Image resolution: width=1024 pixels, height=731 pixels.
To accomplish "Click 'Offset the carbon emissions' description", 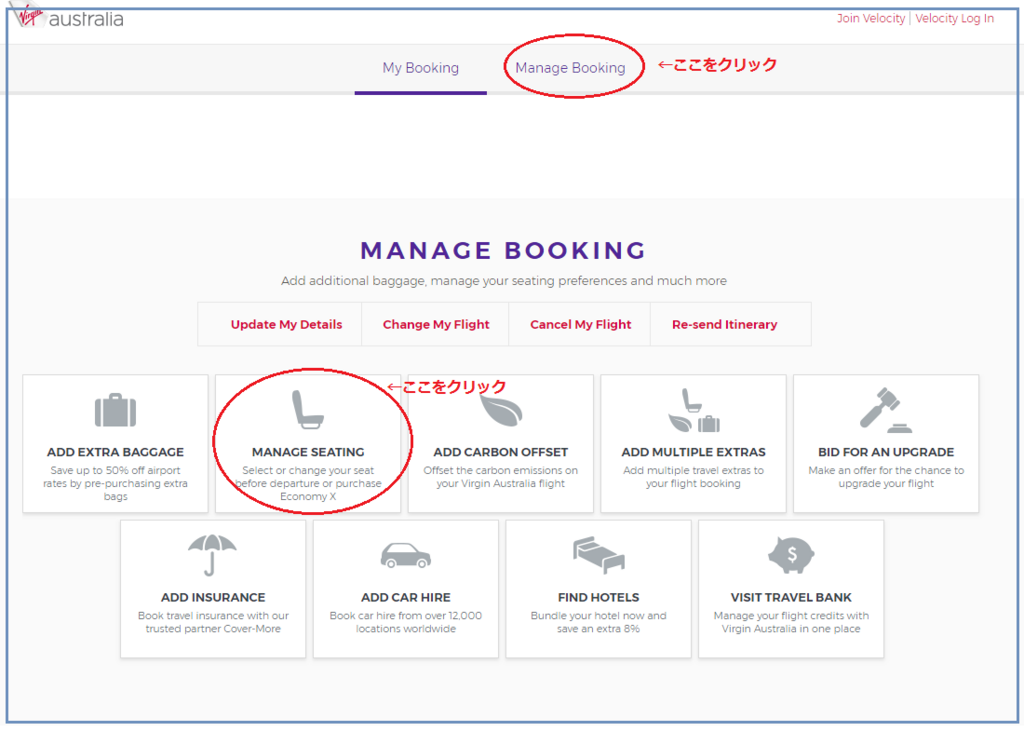I will [x=501, y=477].
